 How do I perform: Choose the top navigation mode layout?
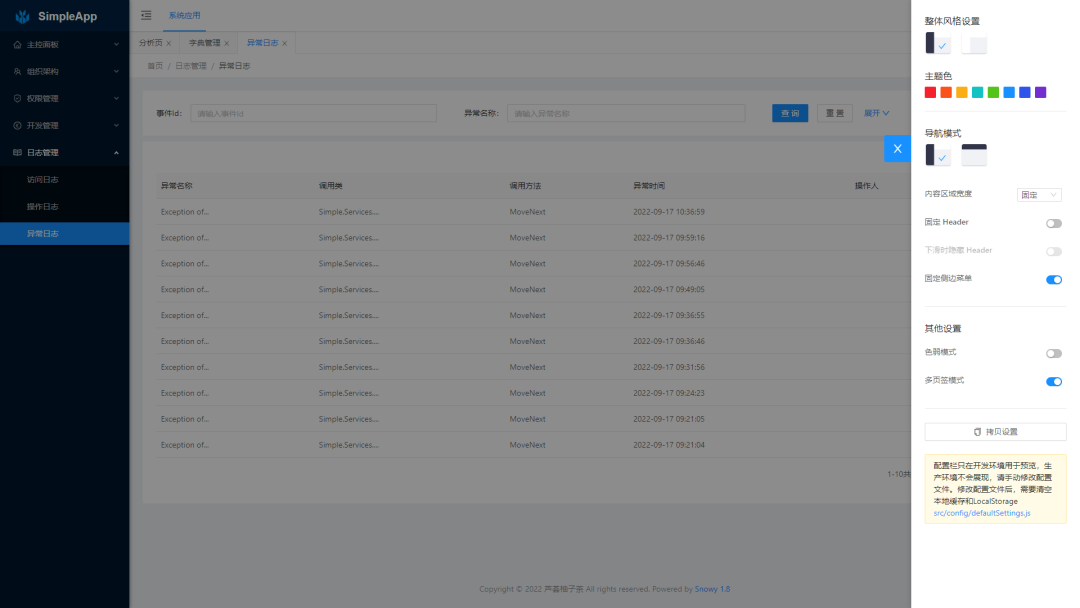point(974,155)
